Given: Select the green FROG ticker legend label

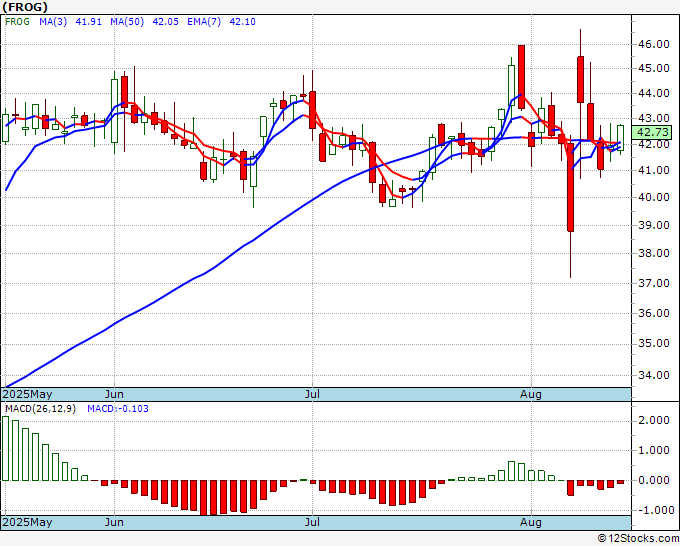Looking at the screenshot, I should [x=17, y=22].
